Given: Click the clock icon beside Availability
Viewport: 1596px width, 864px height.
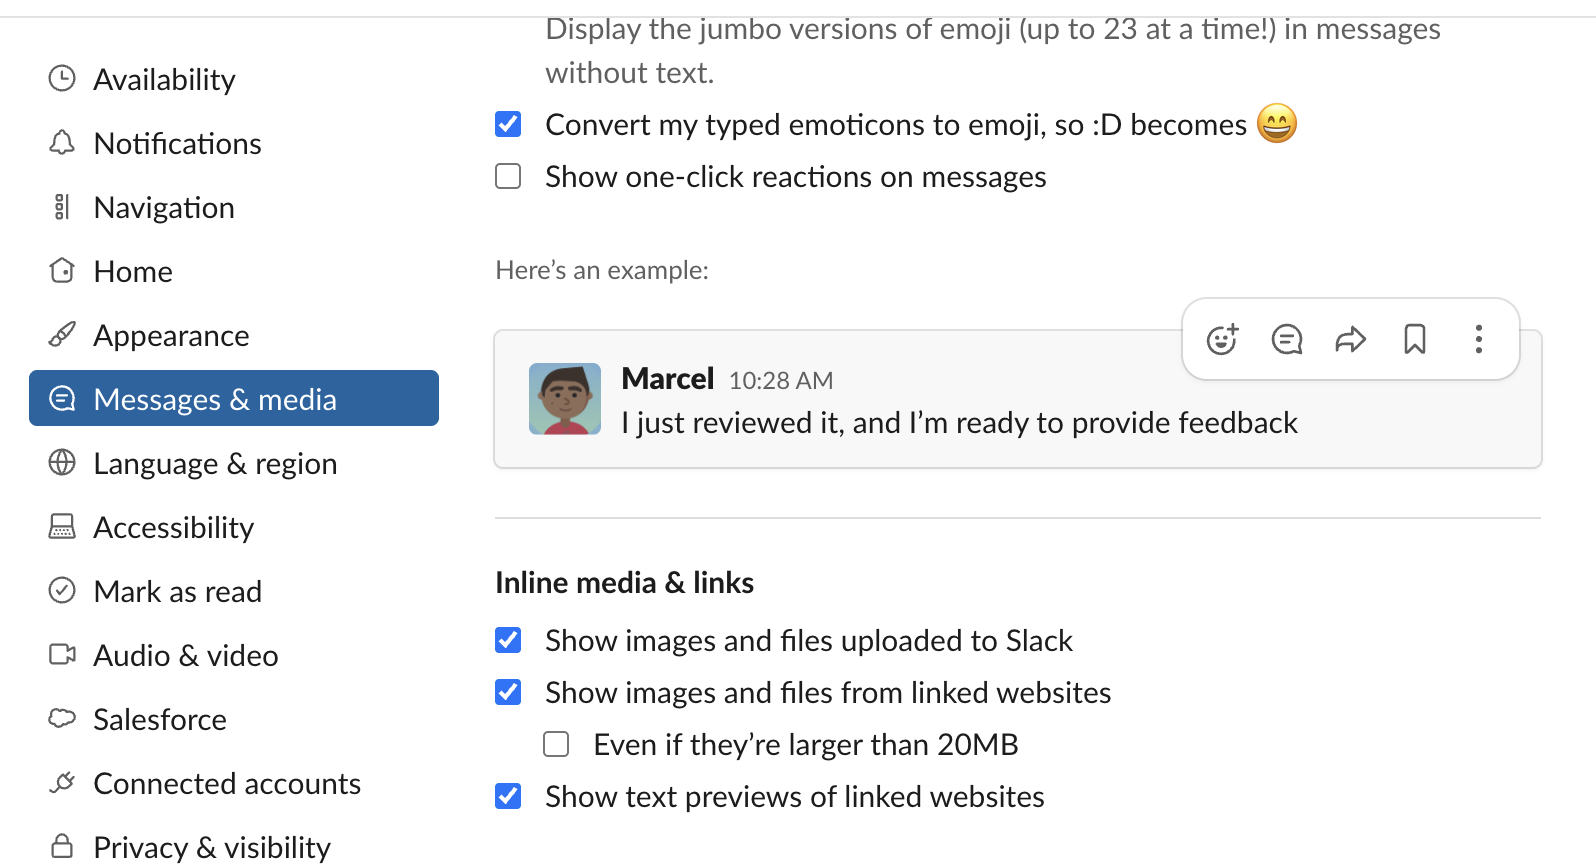Looking at the screenshot, I should 62,79.
